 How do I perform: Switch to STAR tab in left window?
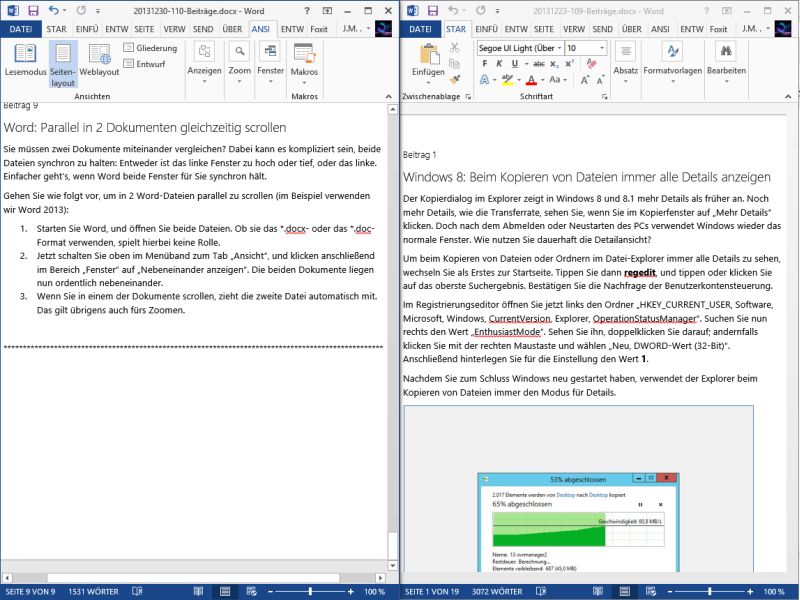[x=56, y=29]
